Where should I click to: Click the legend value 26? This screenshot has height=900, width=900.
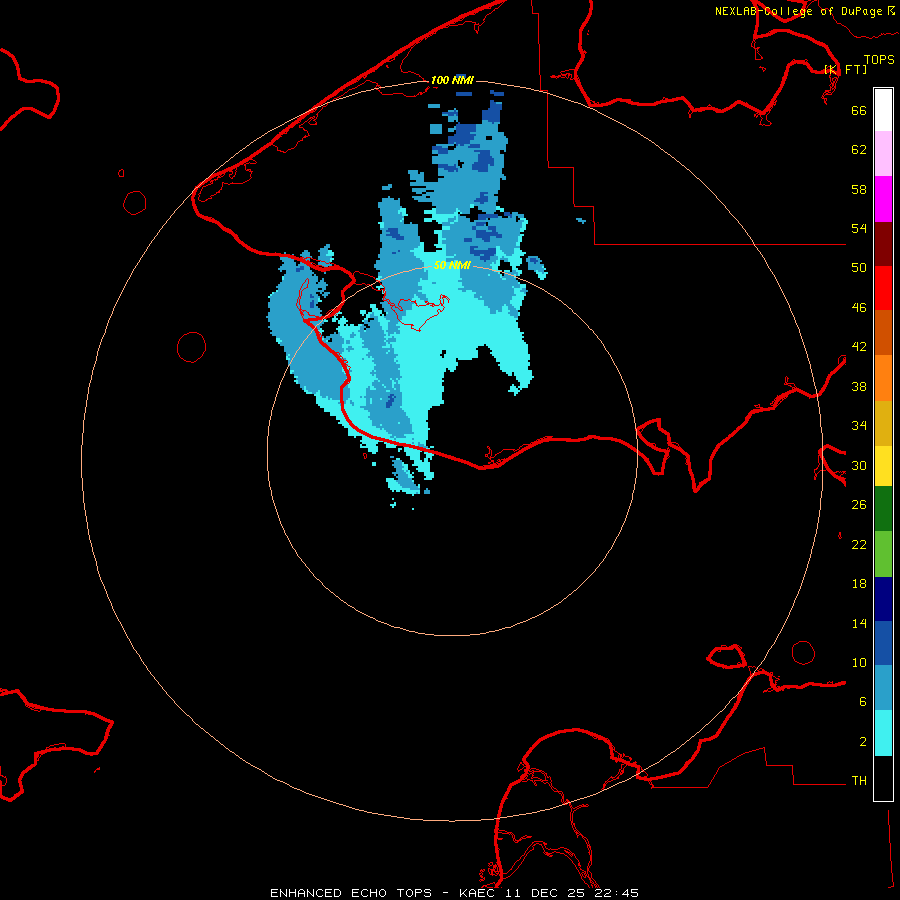(x=859, y=505)
